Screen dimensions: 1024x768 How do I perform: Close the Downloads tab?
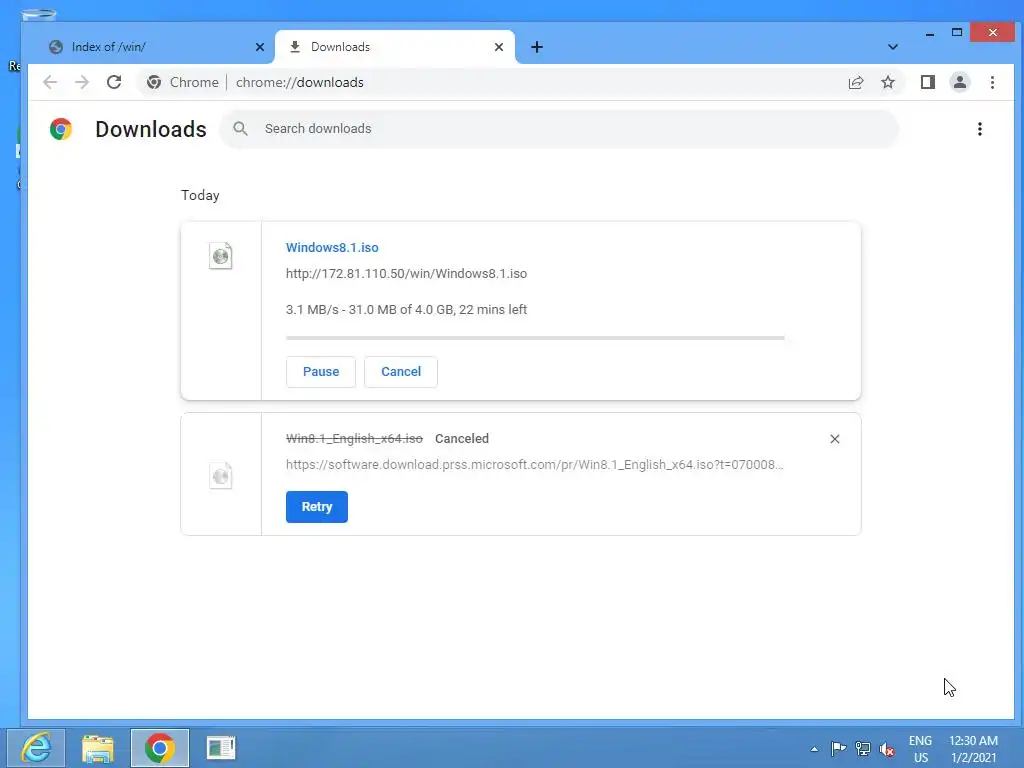(x=499, y=47)
